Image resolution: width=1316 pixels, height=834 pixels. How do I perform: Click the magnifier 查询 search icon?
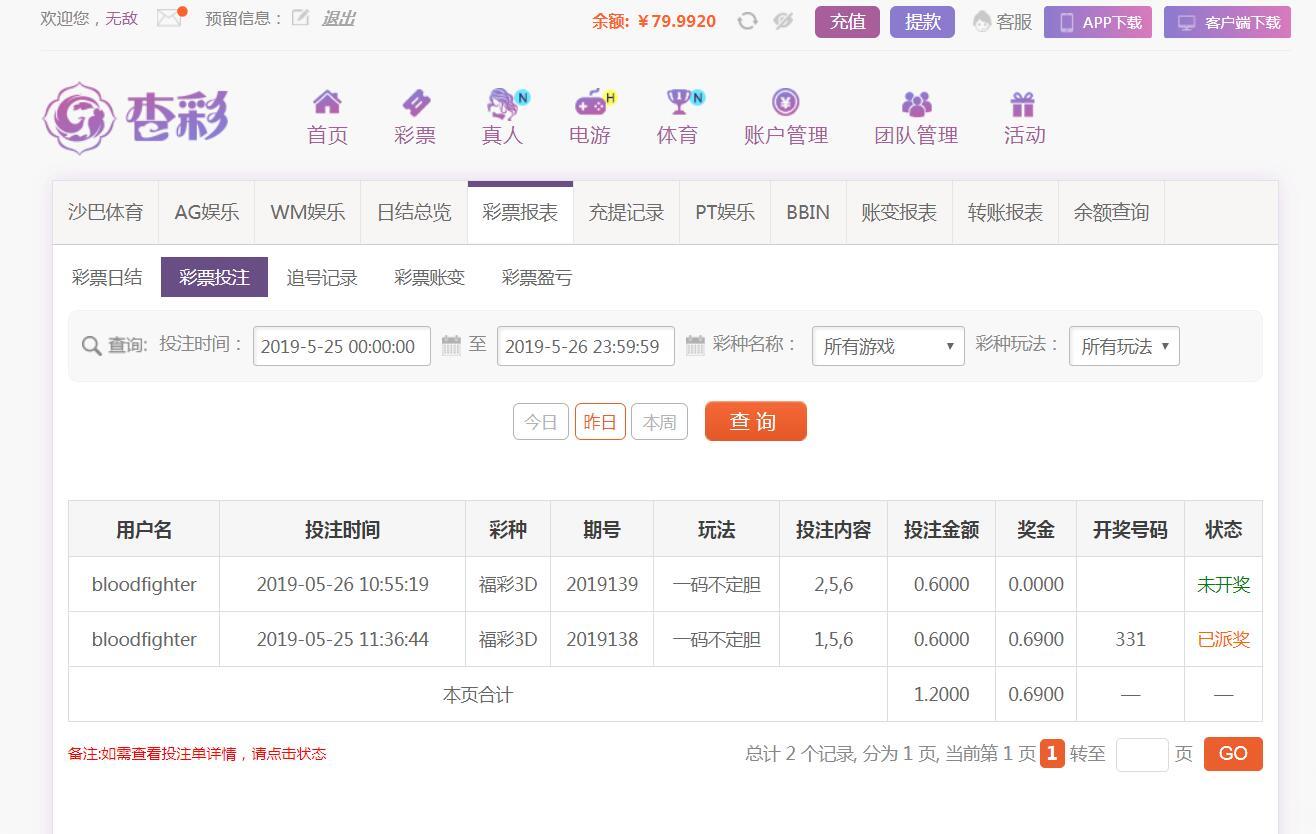[91, 346]
